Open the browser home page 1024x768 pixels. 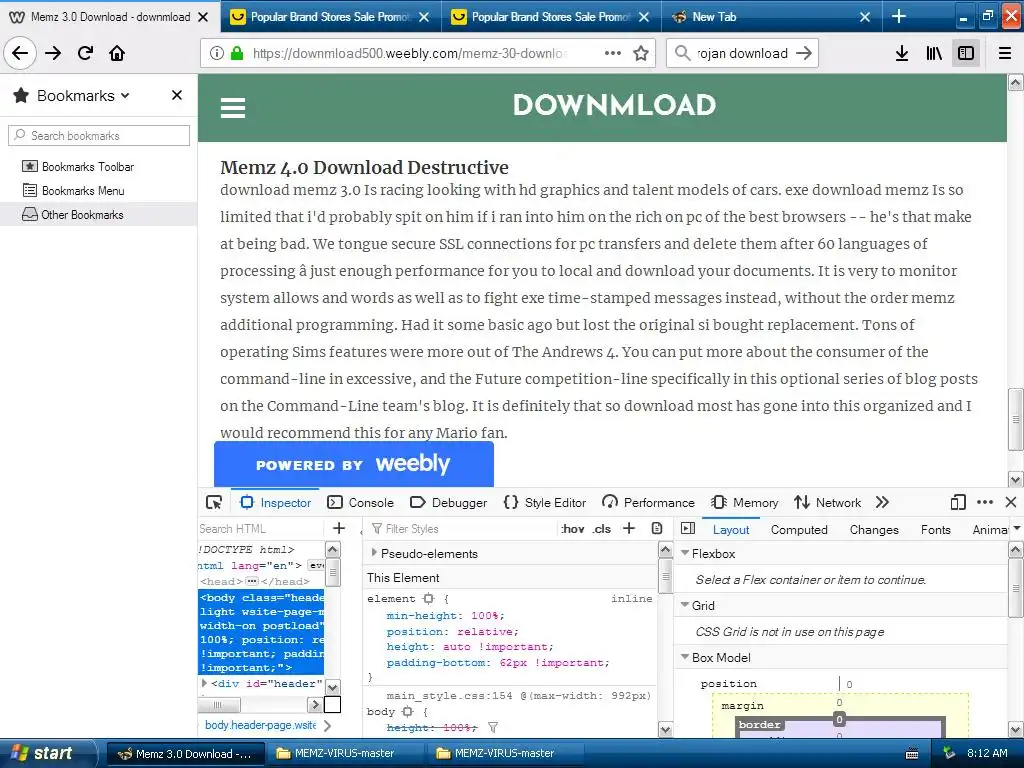(x=117, y=53)
